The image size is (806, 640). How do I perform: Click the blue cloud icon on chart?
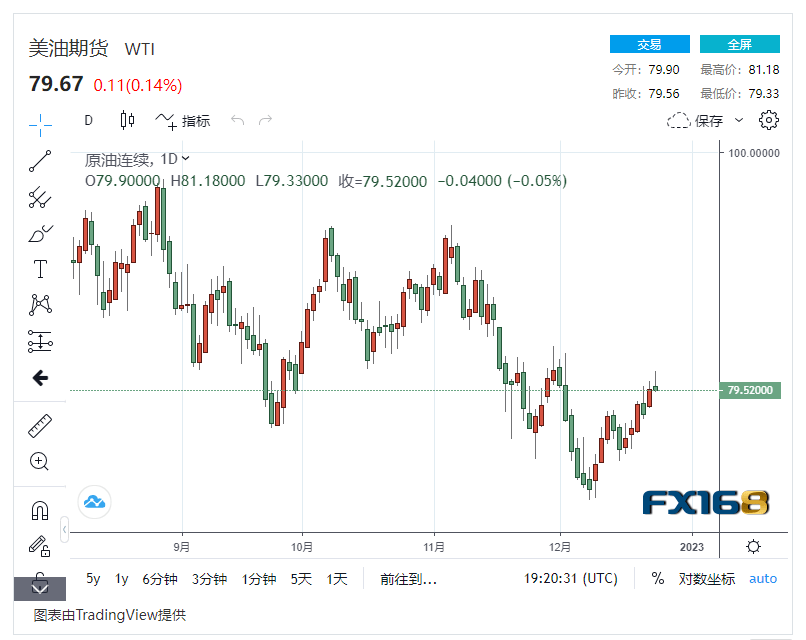point(95,501)
